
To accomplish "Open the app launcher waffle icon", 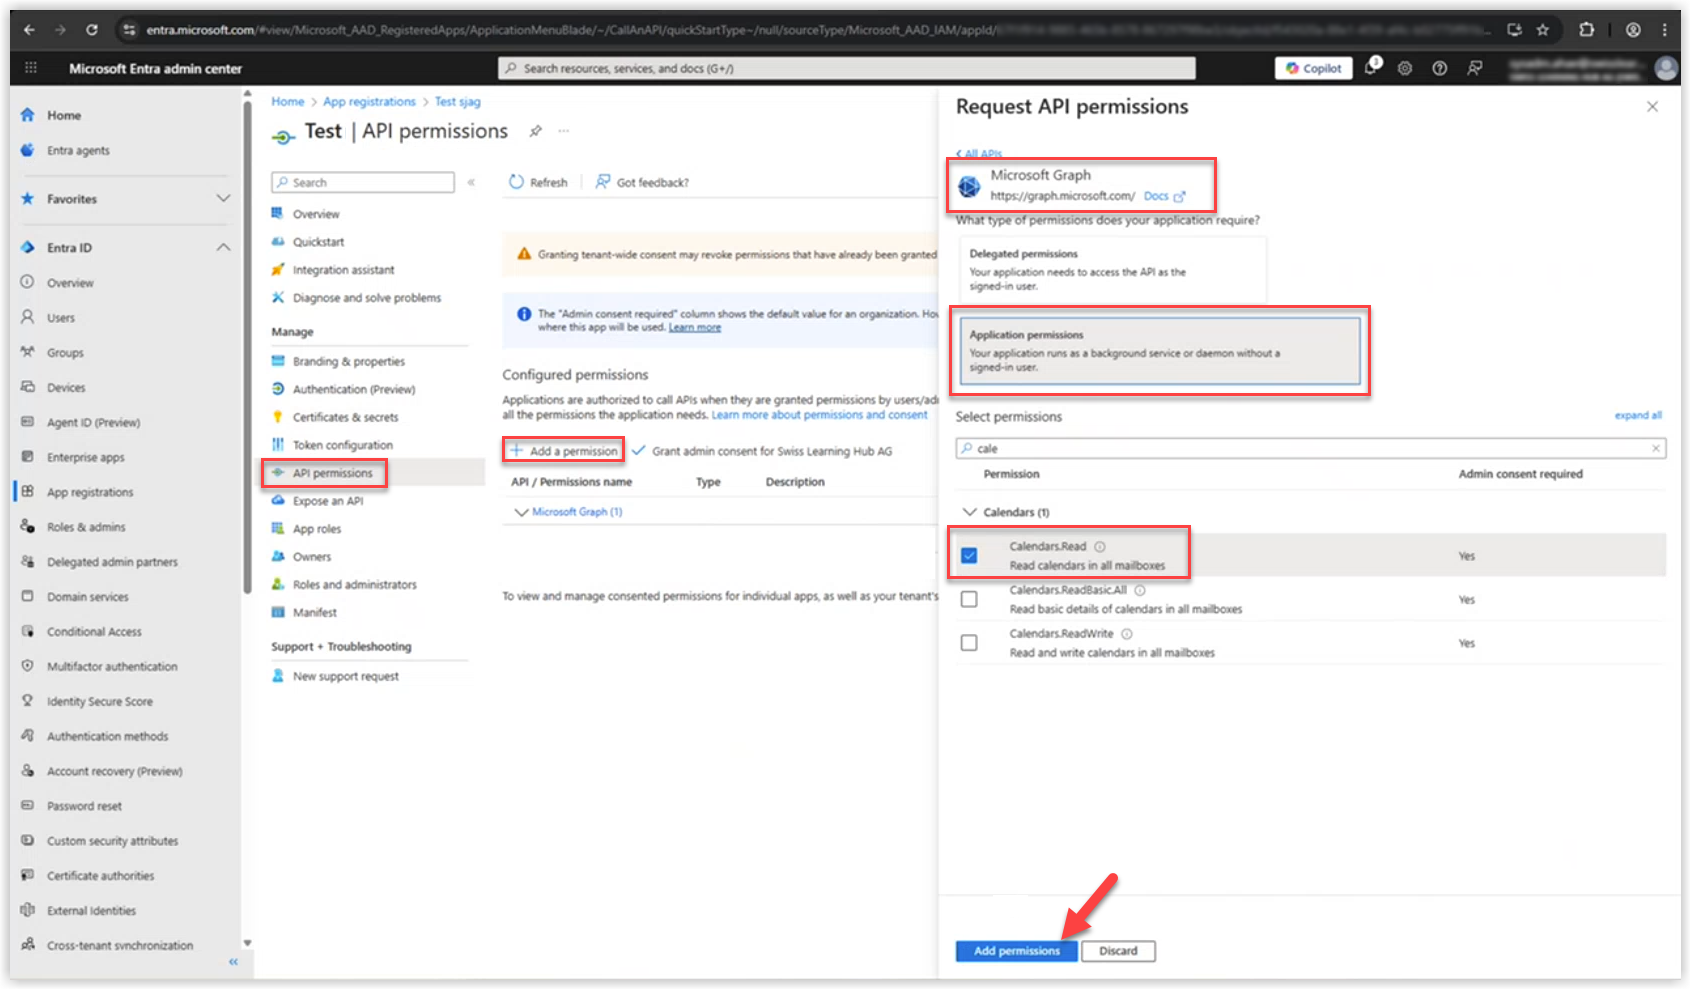I will click(31, 68).
